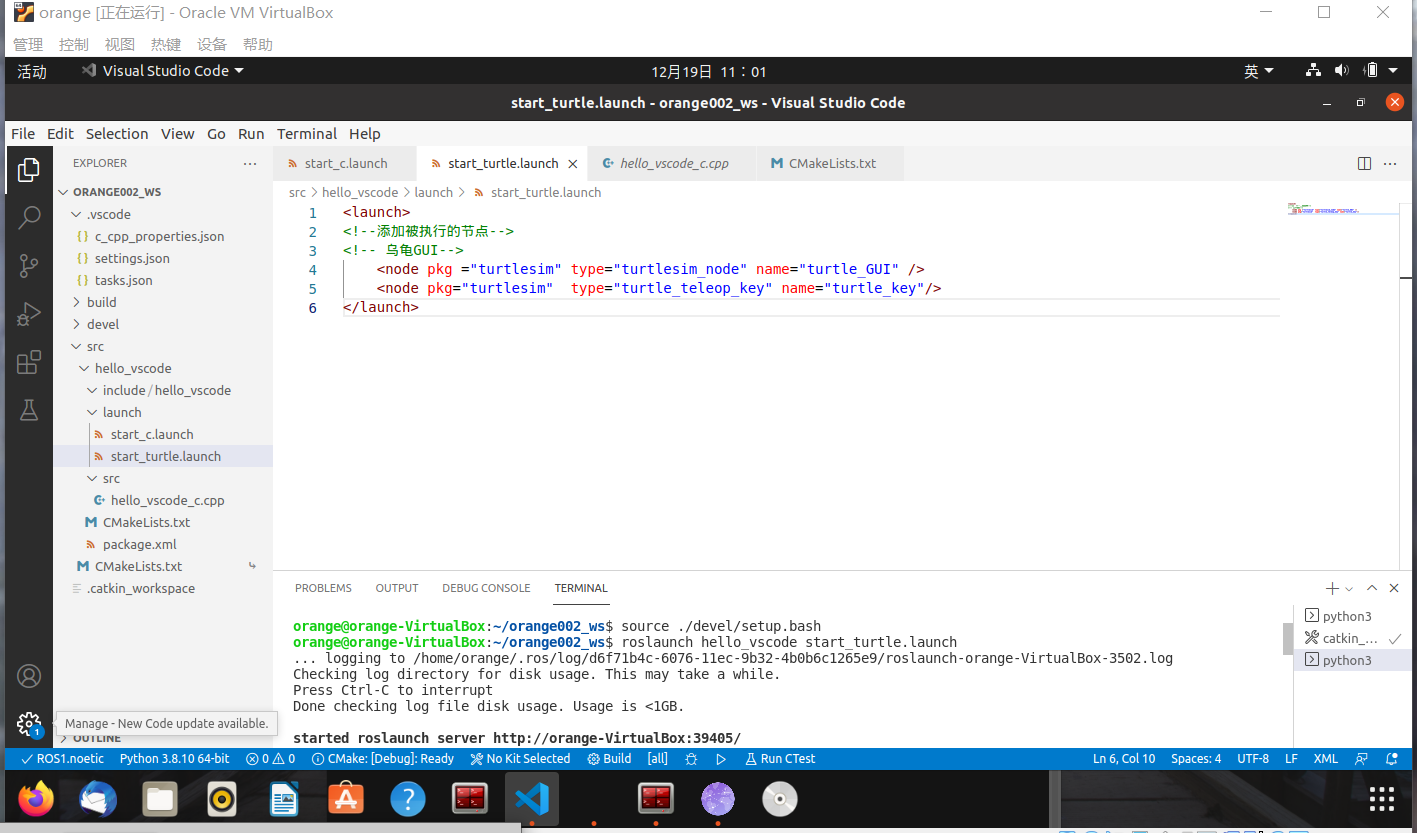
Task: Open the Terminal menu
Action: (x=306, y=133)
